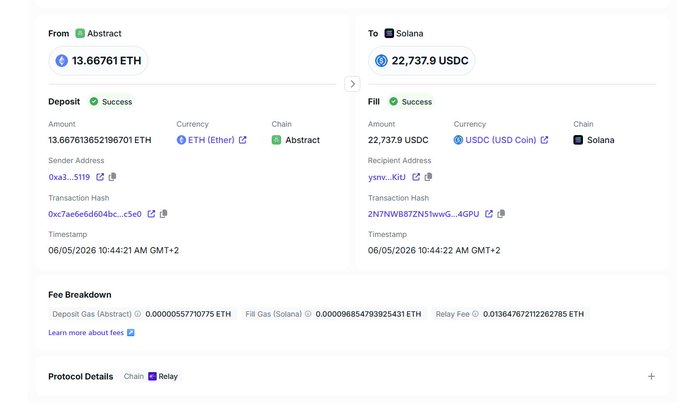Click the USDC coin icon in 22,737.9 USDC badge

pyautogui.click(x=381, y=60)
